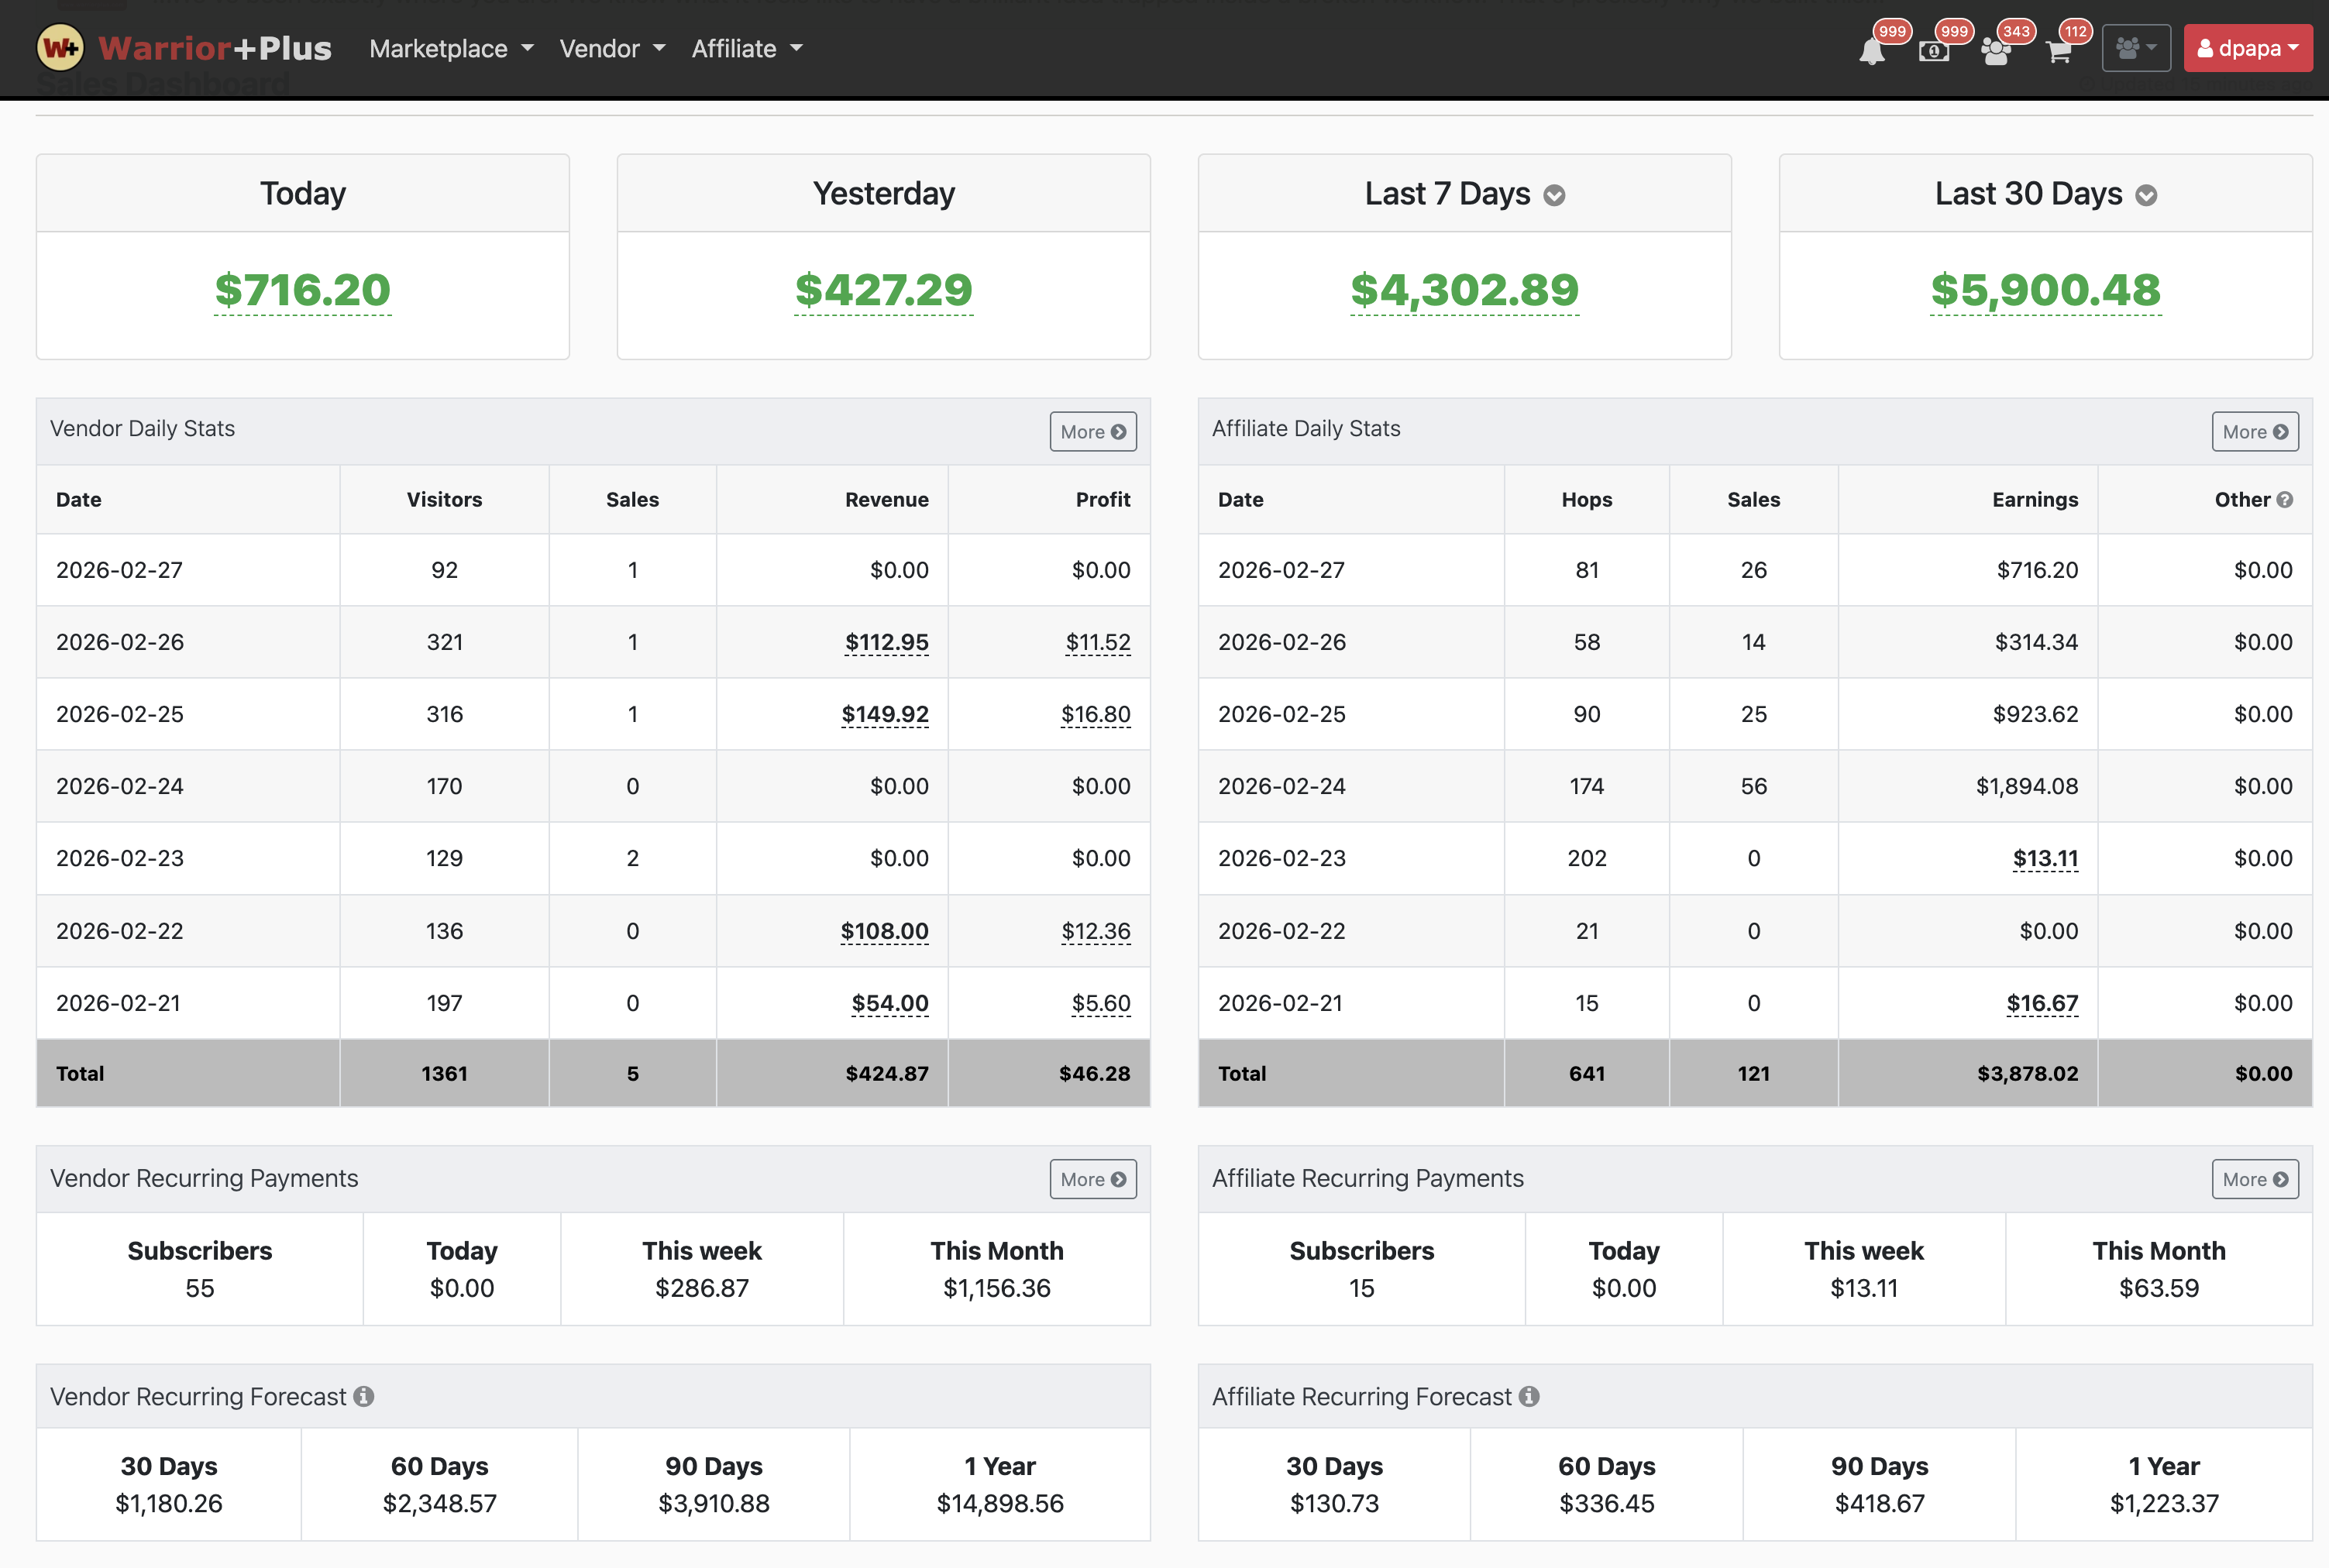
Task: Click the $112.95 revenue link for 2026-02-26
Action: click(x=886, y=642)
